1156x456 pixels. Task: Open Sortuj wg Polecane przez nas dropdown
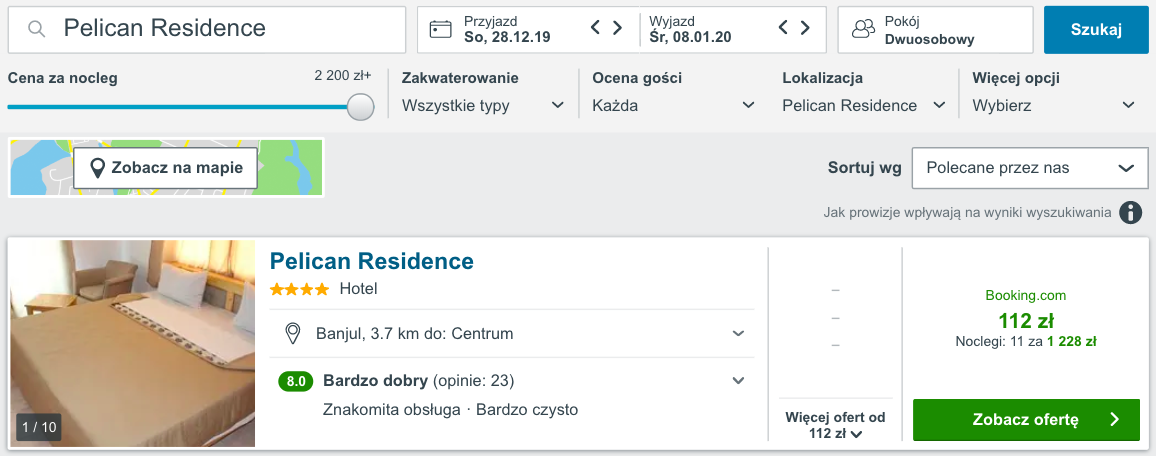tap(1029, 168)
